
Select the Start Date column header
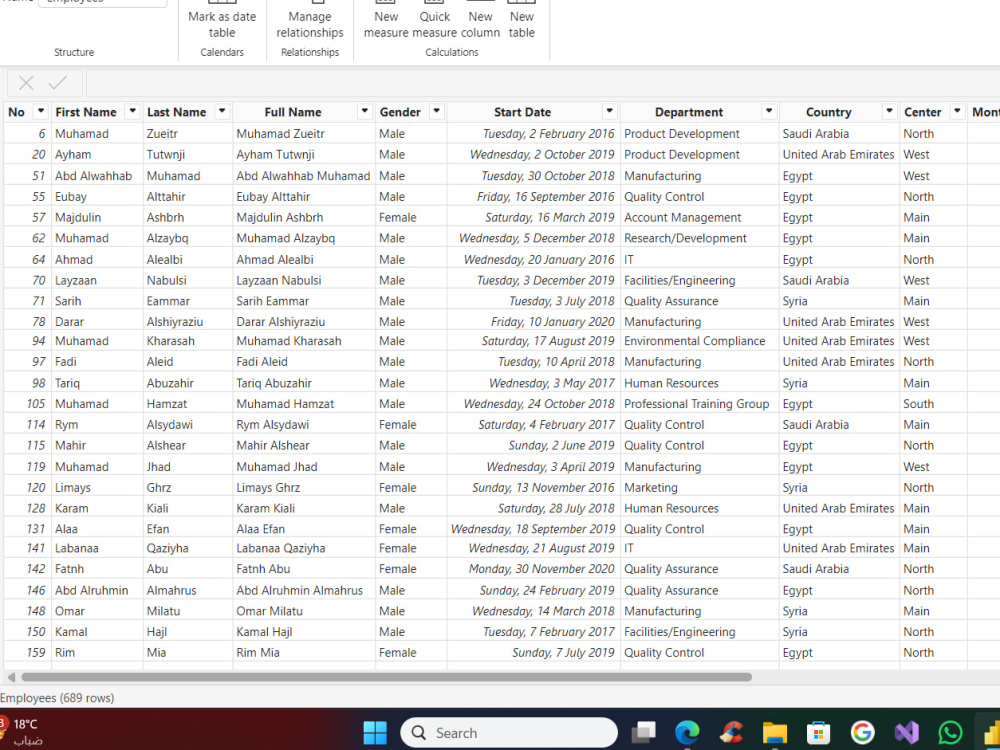522,112
